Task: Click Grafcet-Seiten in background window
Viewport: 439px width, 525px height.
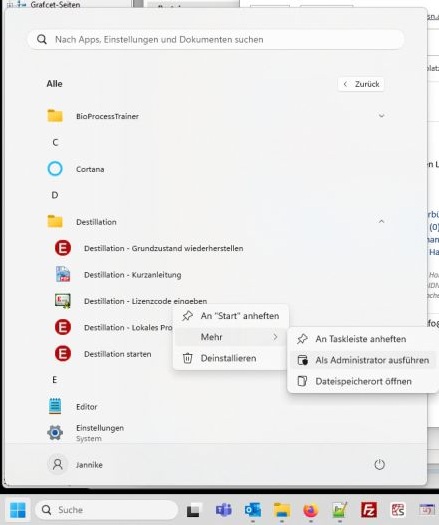Action: pyautogui.click(x=55, y=4)
